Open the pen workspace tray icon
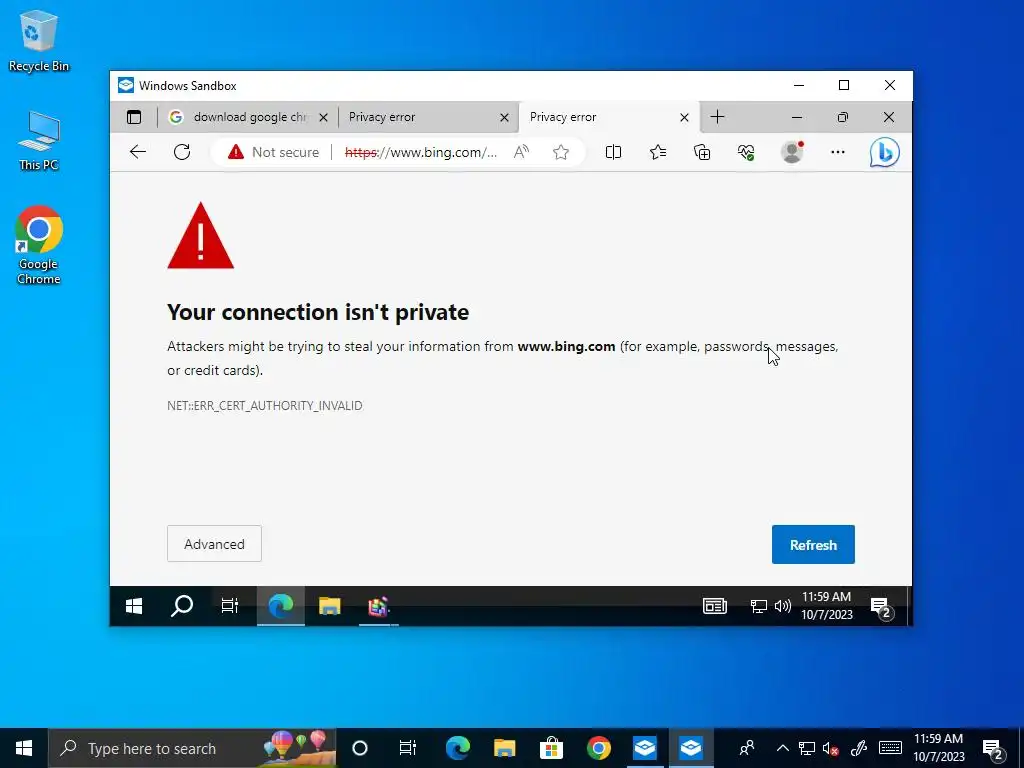The height and width of the screenshot is (768, 1024). [859, 748]
